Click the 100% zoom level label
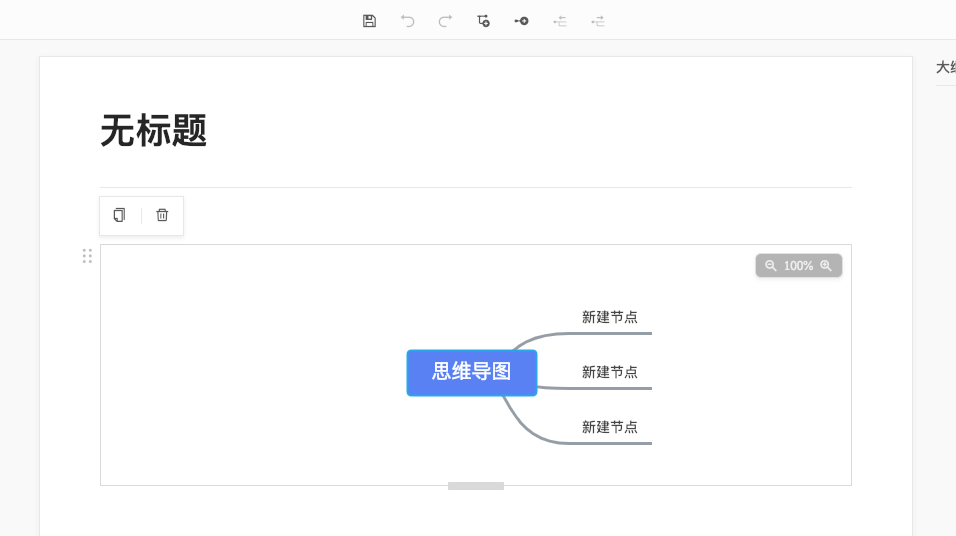The image size is (956, 536). click(798, 266)
